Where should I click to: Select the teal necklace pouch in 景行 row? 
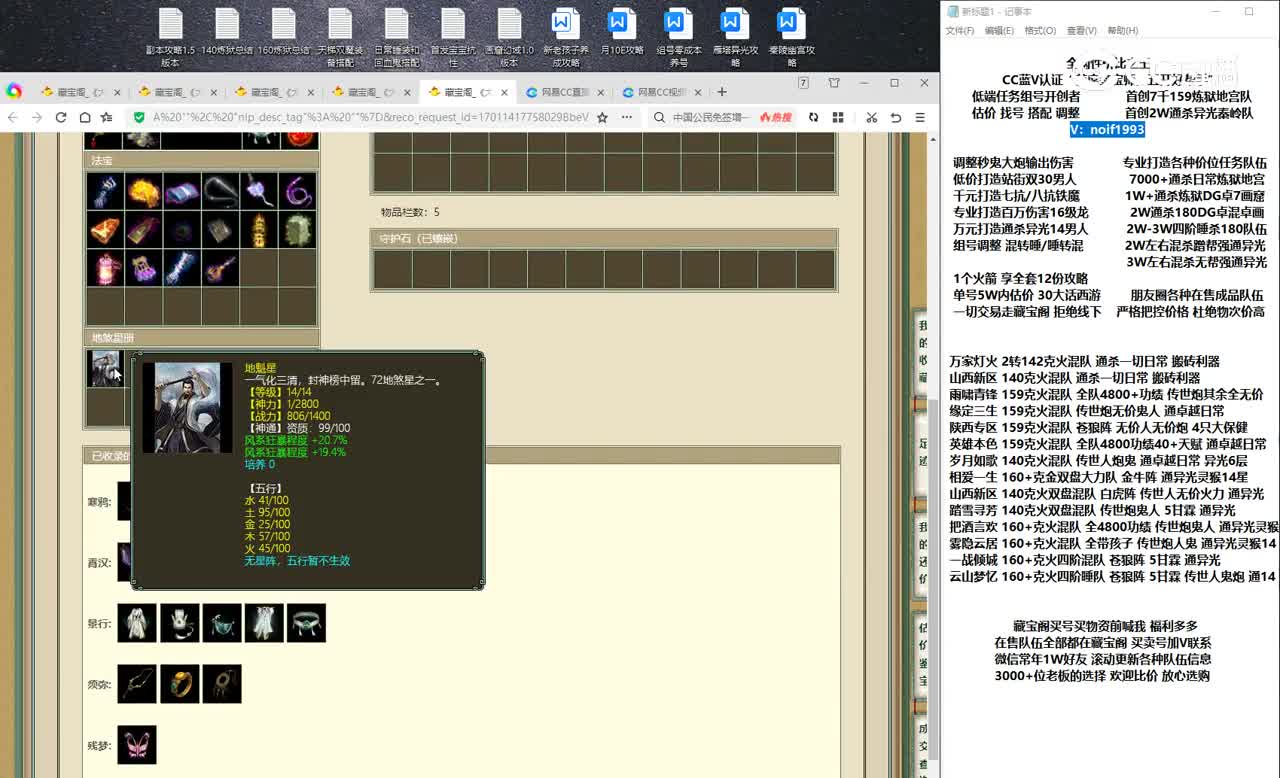tap(222, 623)
